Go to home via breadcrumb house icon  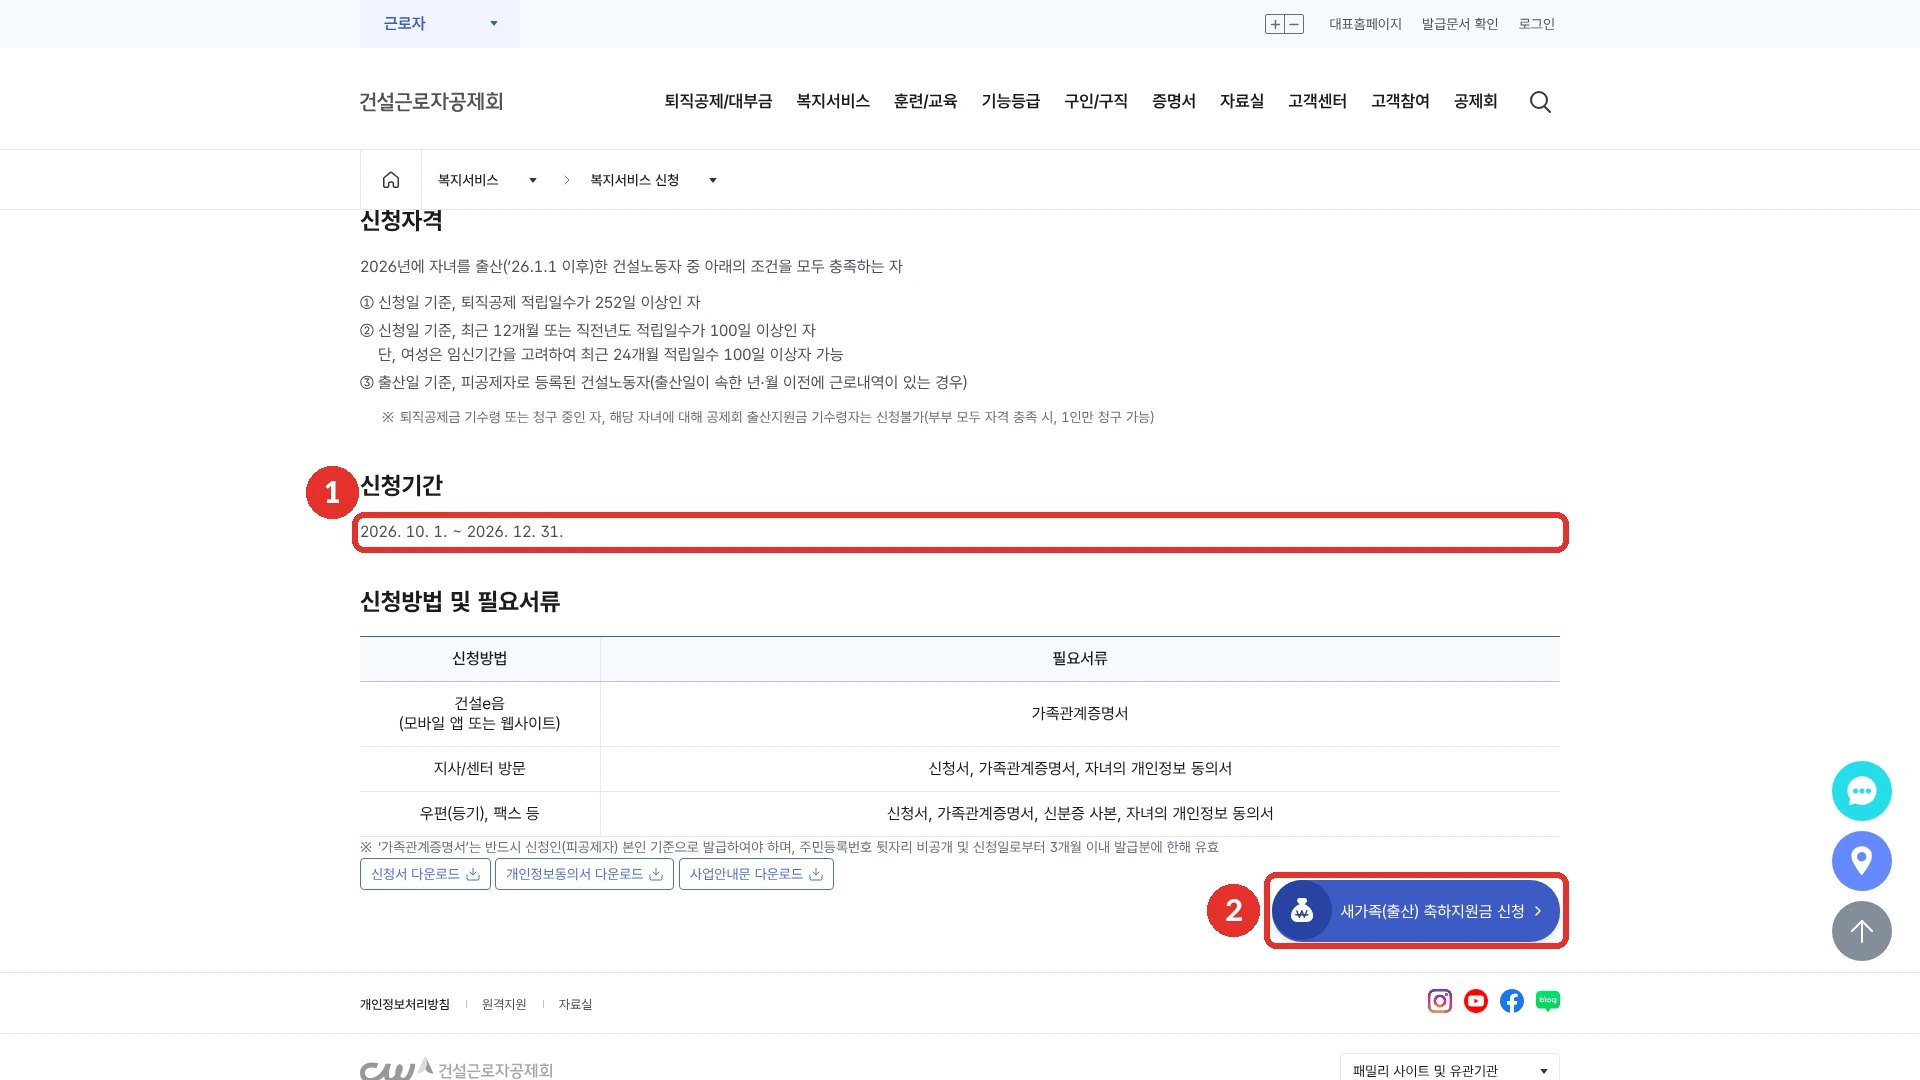(x=391, y=180)
